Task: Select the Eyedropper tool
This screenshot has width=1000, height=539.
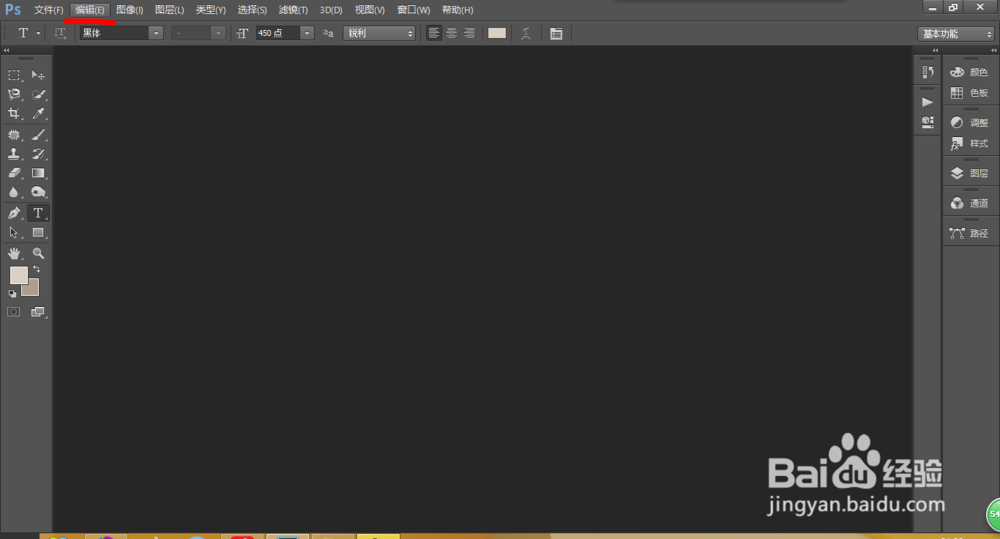Action: click(38, 114)
